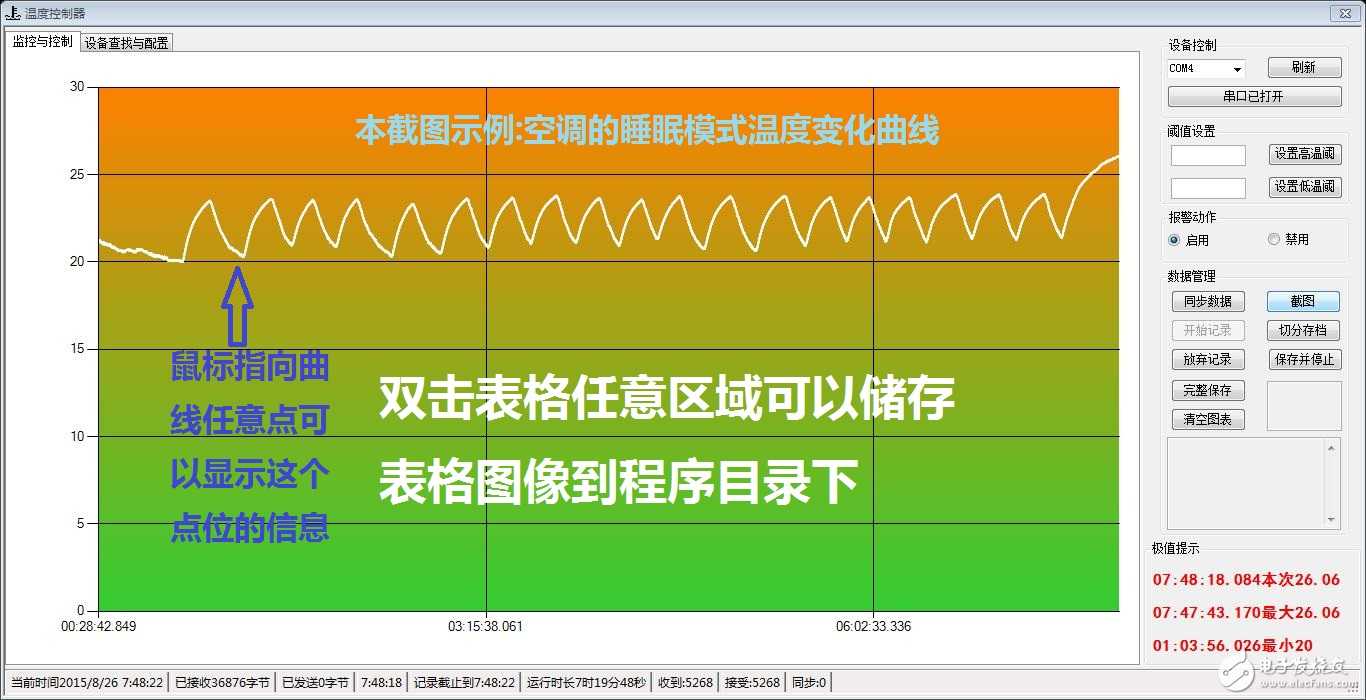Click the 07:47:43.170最大26.06 reading
This screenshot has height=700, width=1366.
click(1246, 612)
